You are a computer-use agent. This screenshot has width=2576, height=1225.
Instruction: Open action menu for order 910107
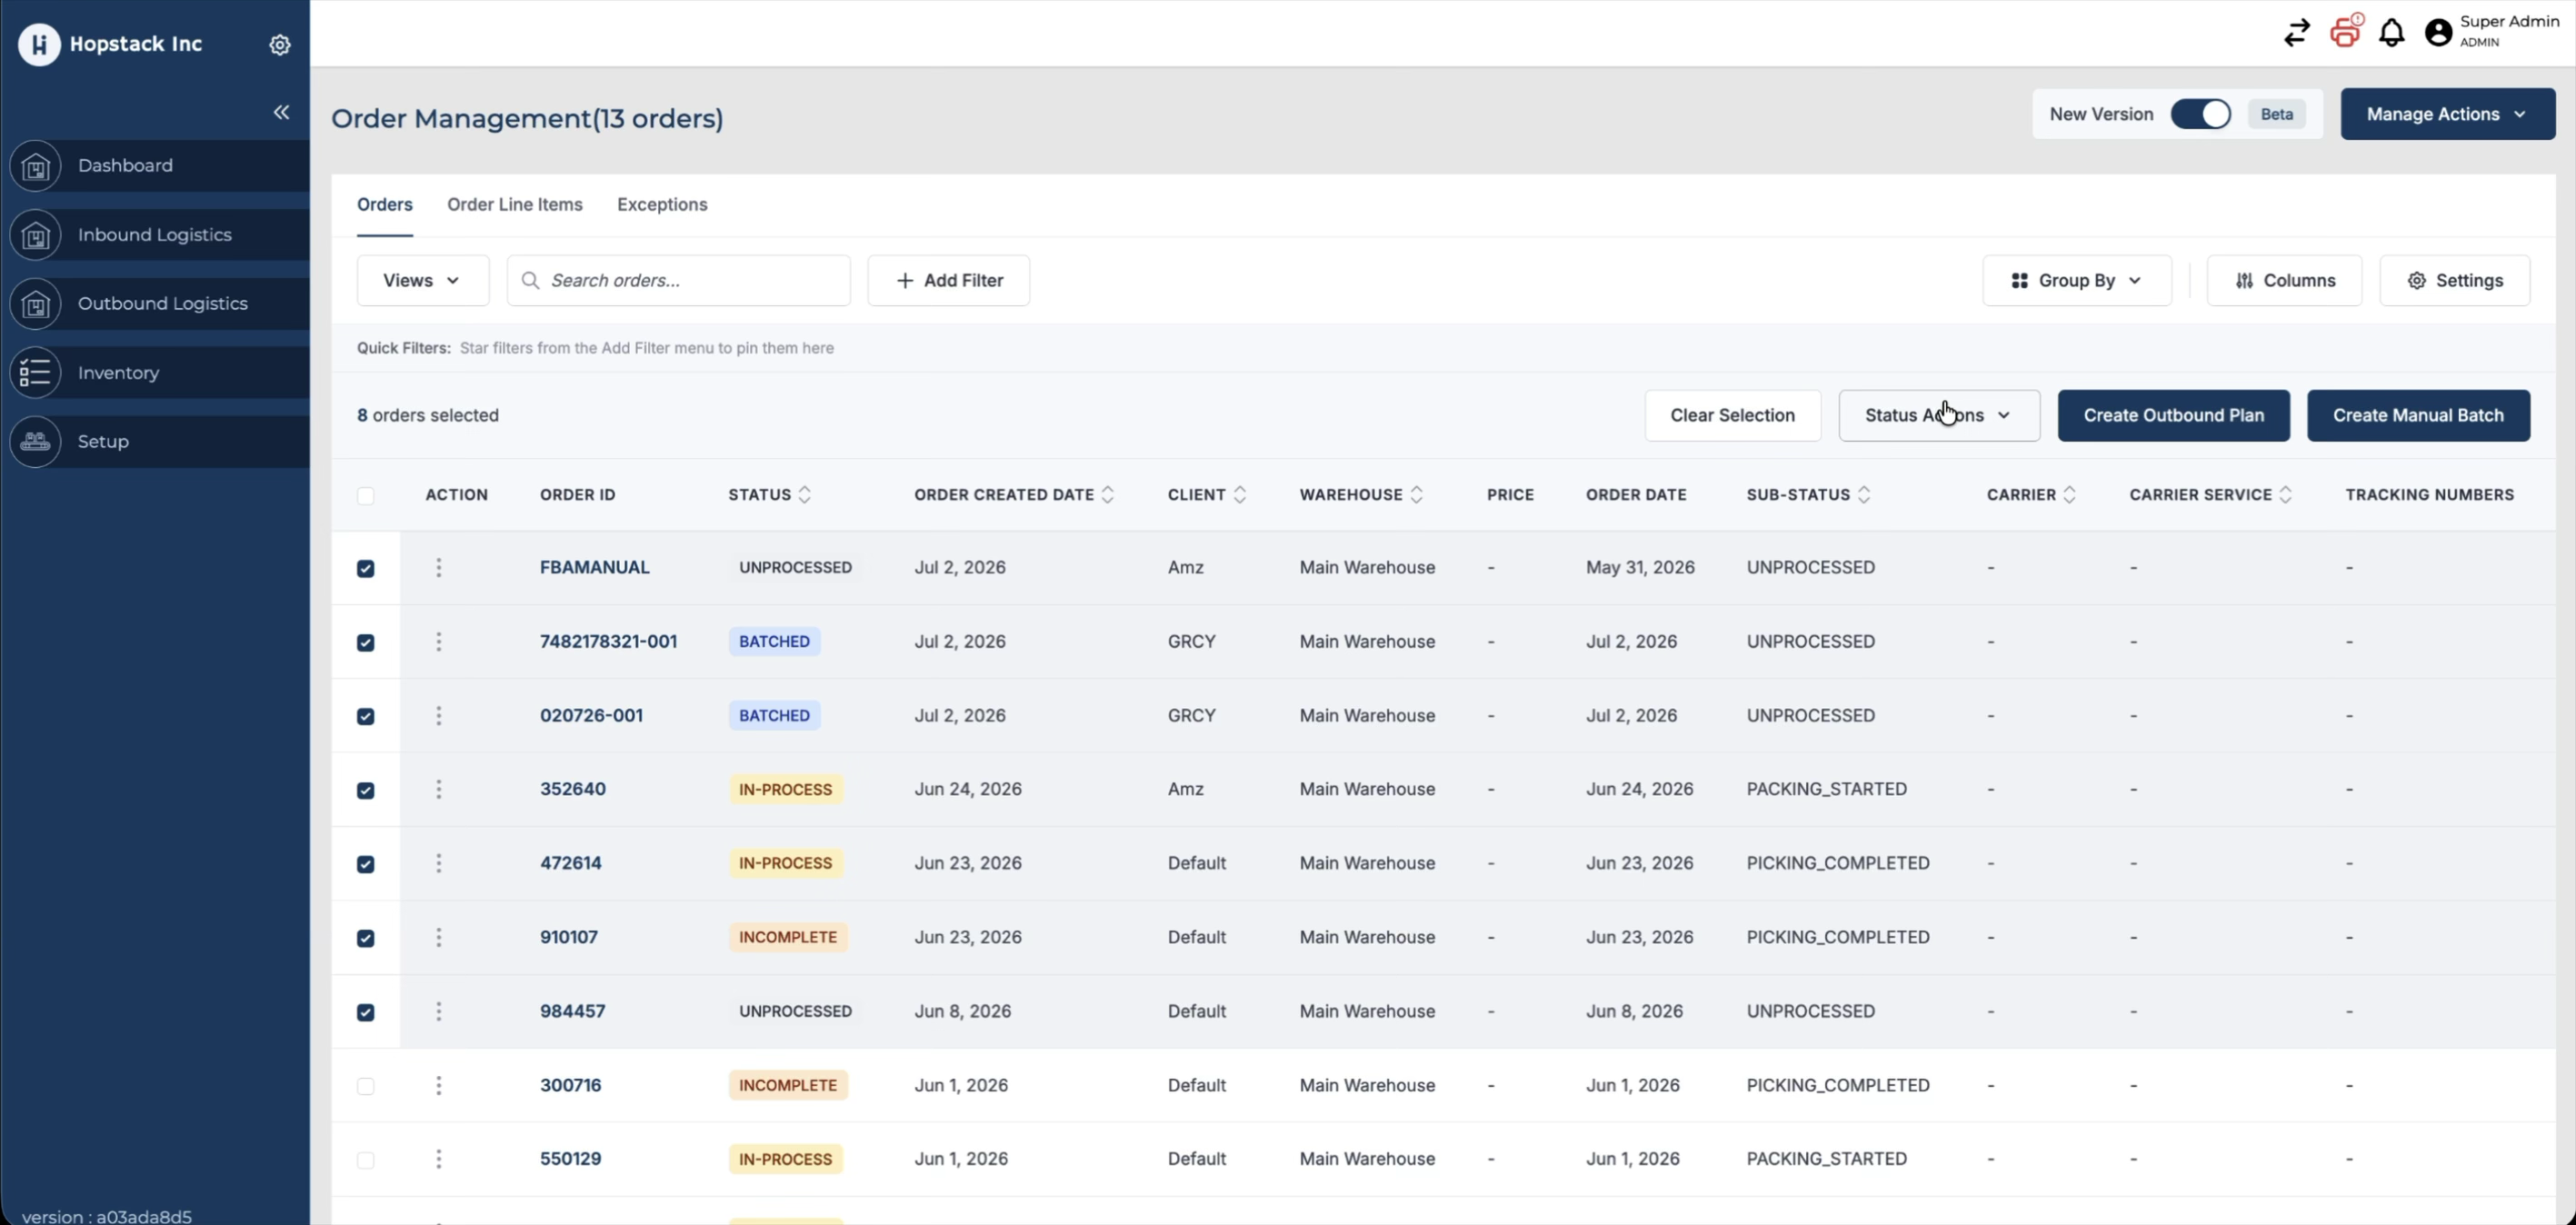coord(438,938)
